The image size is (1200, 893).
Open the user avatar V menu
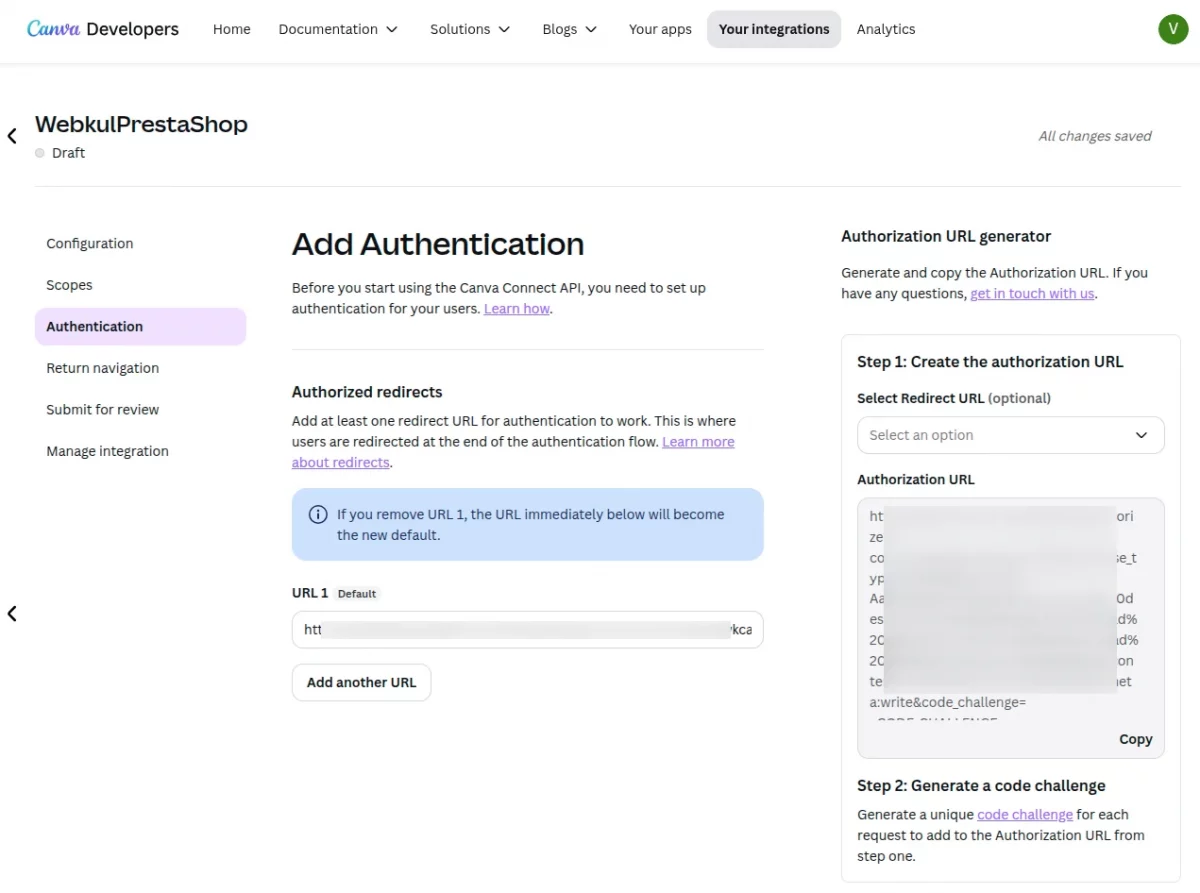click(x=1173, y=29)
